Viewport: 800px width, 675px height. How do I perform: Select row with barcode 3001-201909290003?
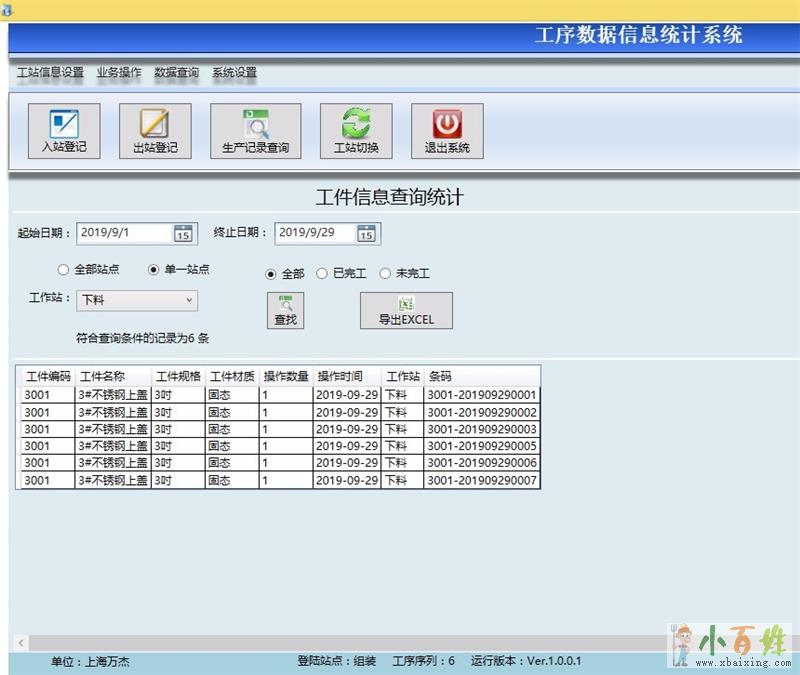pyautogui.click(x=481, y=429)
